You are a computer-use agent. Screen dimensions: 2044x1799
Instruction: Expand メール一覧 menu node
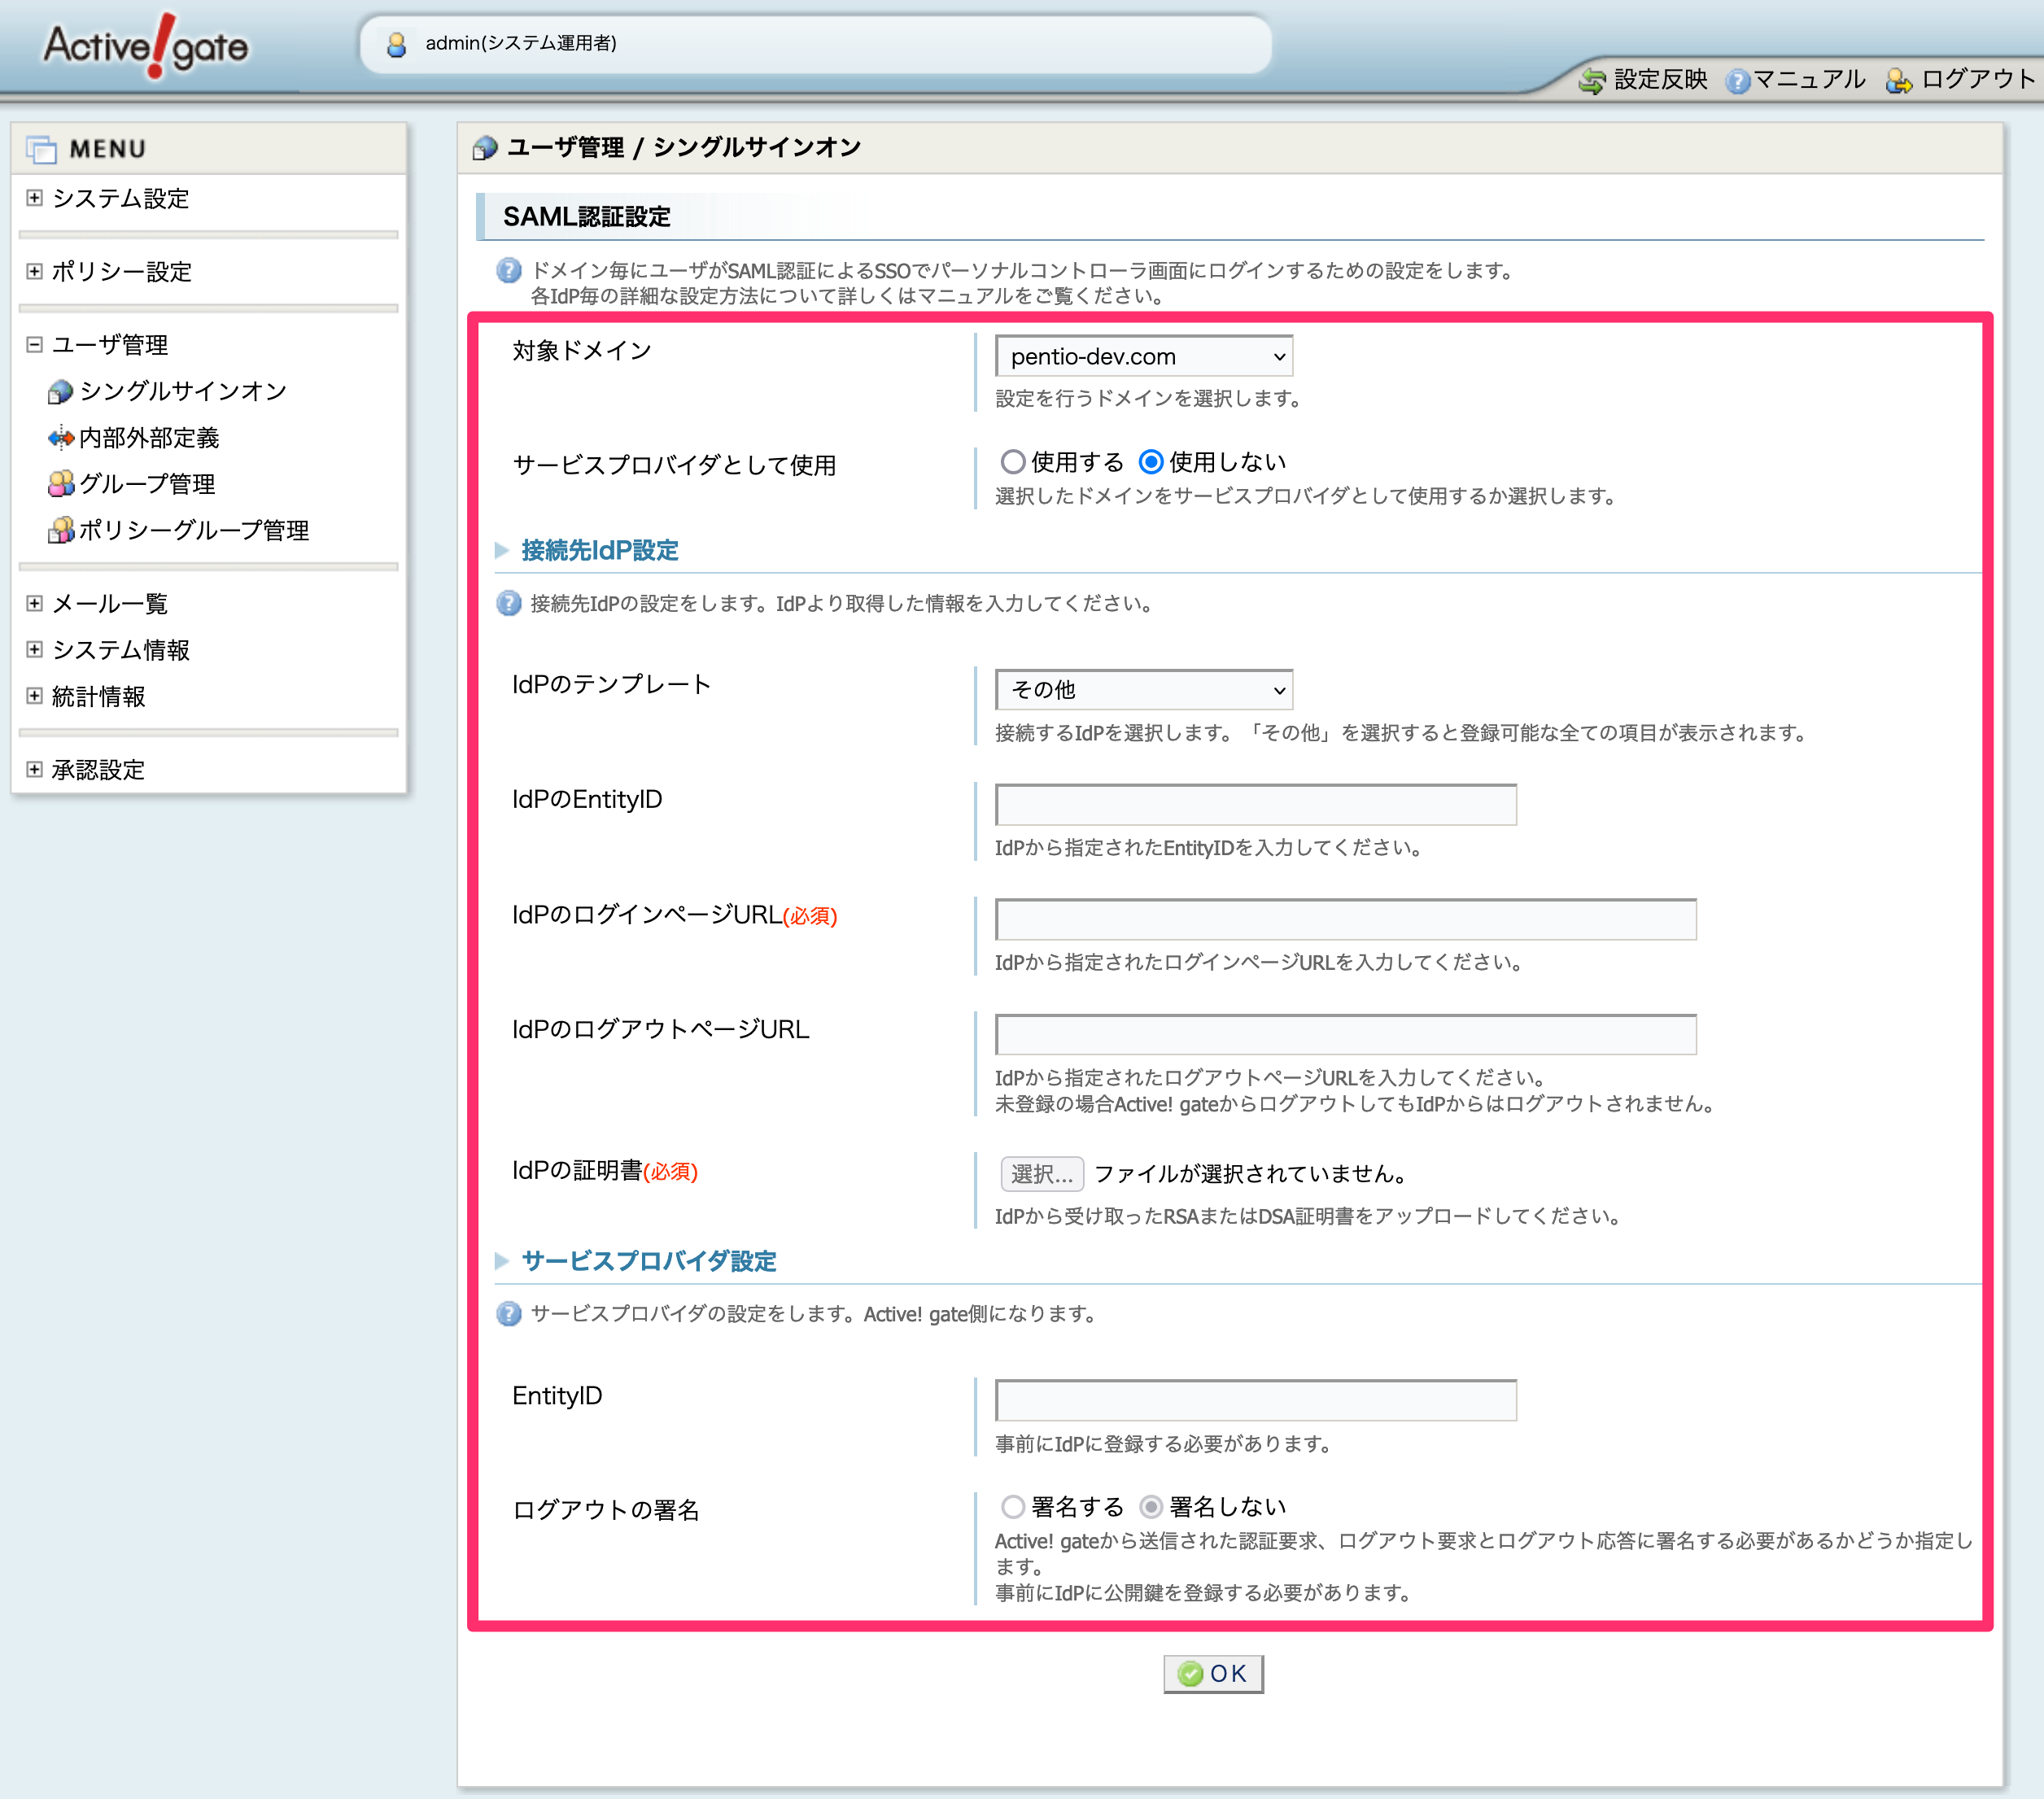coord(34,603)
